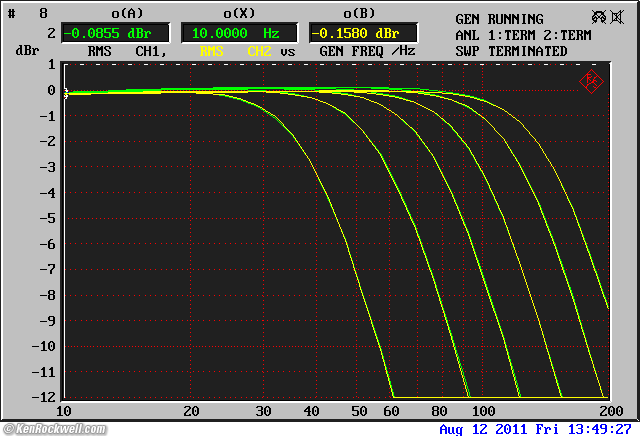Click the GEN FREQ /Hz axis label
Screen dimensions: 640x436
tap(368, 51)
